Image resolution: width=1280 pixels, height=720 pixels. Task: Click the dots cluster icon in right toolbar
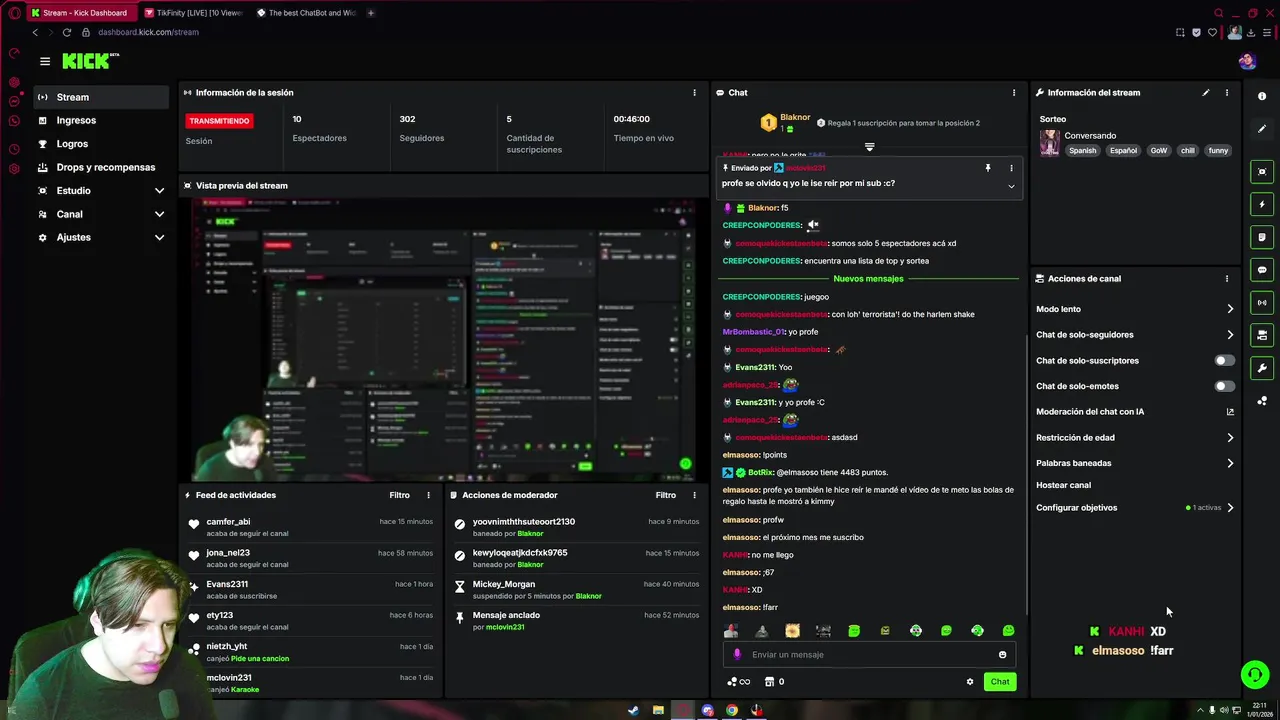tap(1262, 401)
